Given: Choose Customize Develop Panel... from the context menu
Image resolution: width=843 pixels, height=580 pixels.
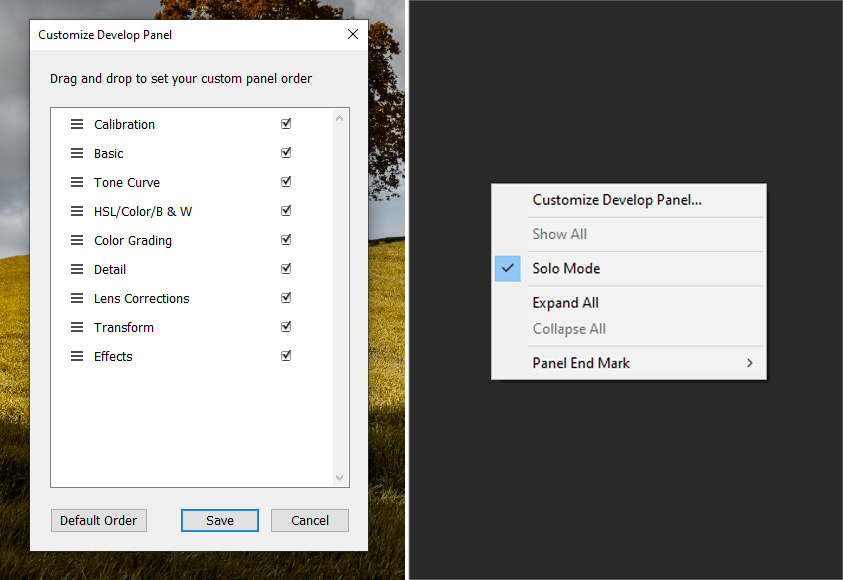Looking at the screenshot, I should click(628, 200).
